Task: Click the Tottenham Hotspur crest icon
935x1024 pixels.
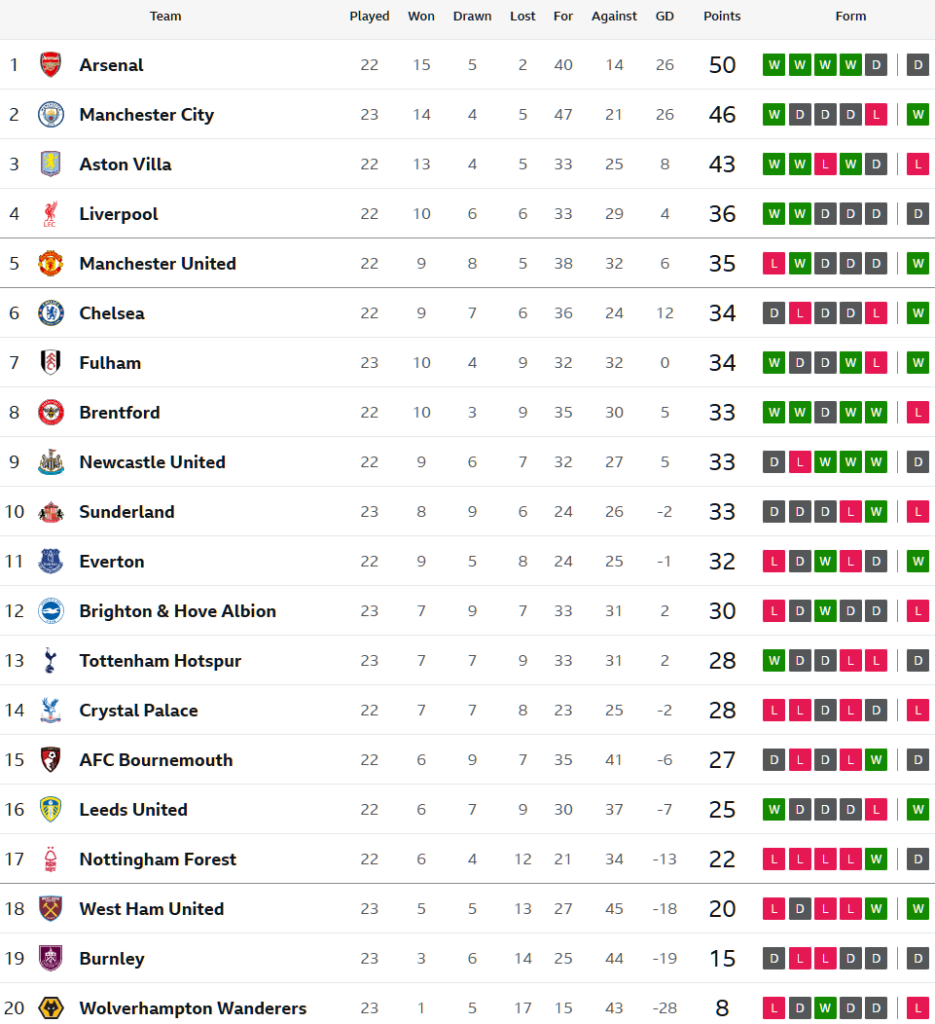Action: click(50, 661)
